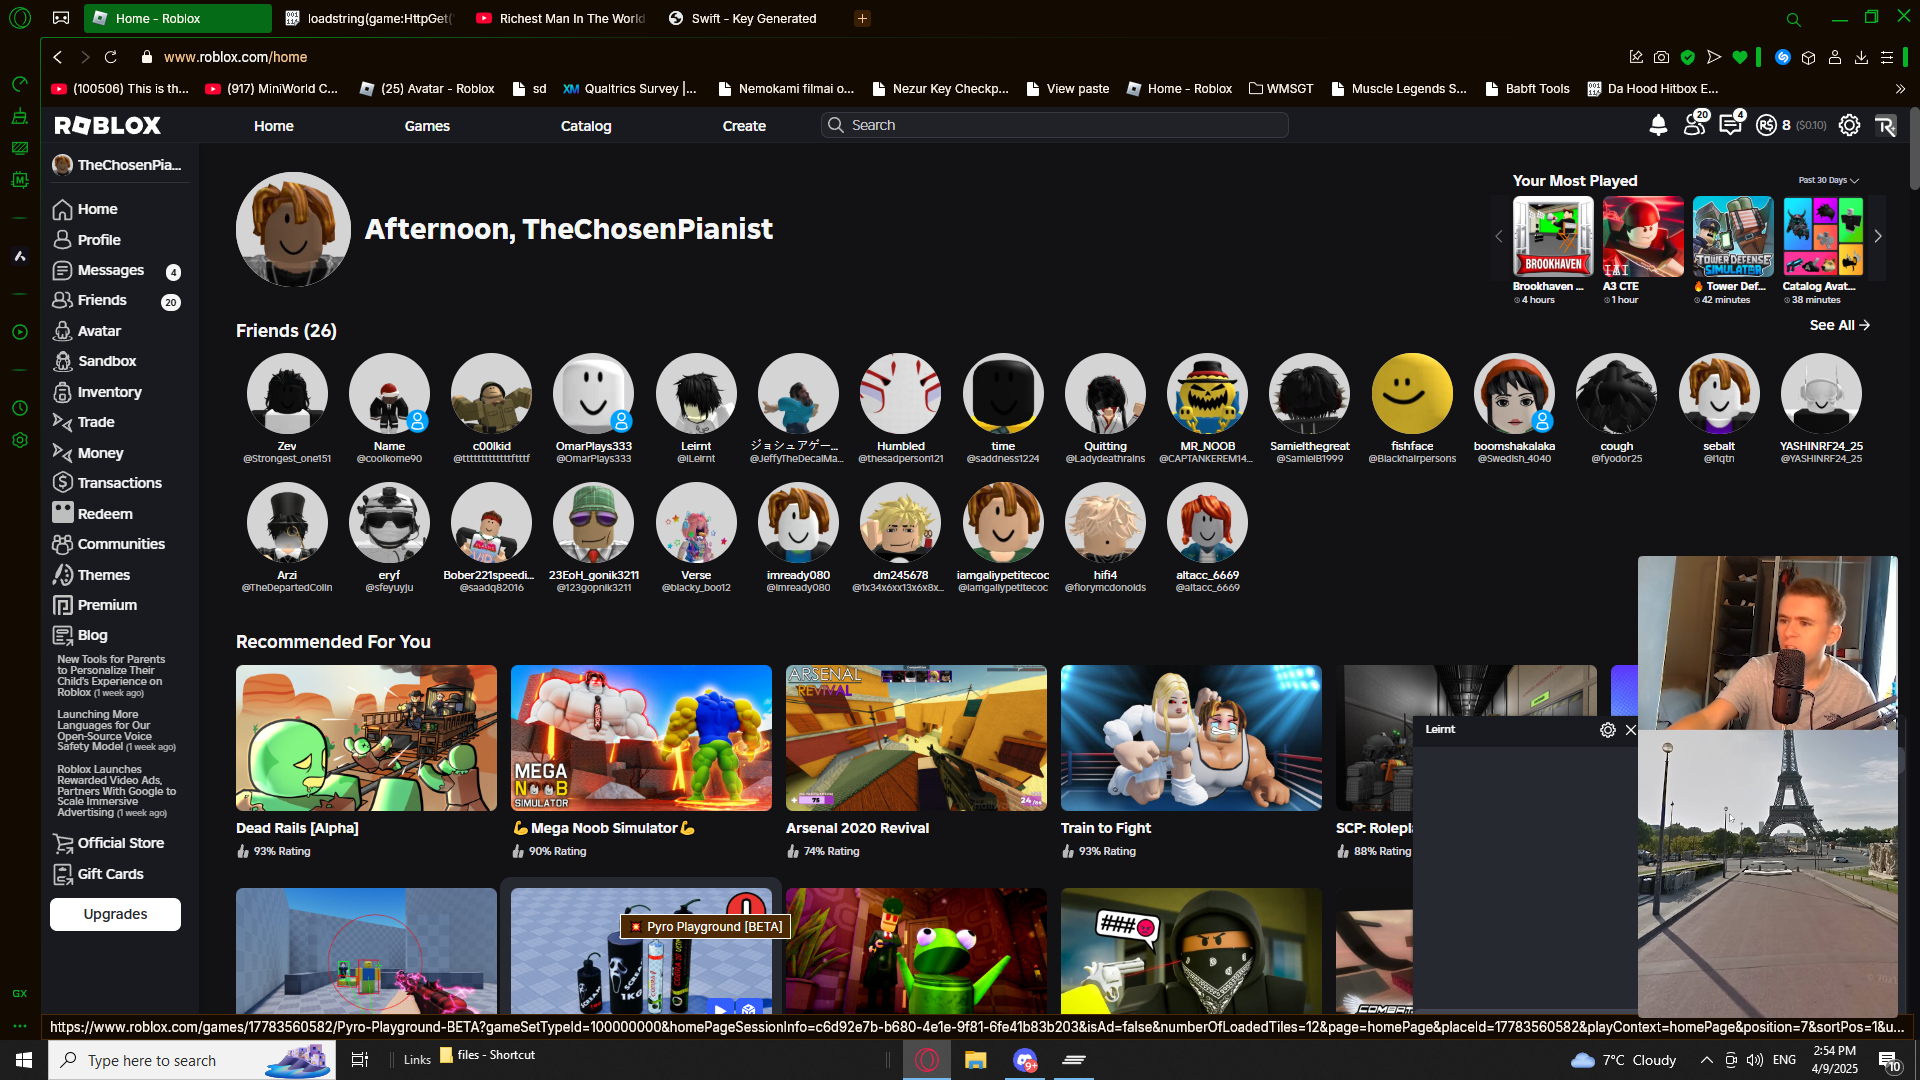This screenshot has height=1080, width=1920.
Task: Open Home in Roblox top navigation
Action: pyautogui.click(x=274, y=126)
